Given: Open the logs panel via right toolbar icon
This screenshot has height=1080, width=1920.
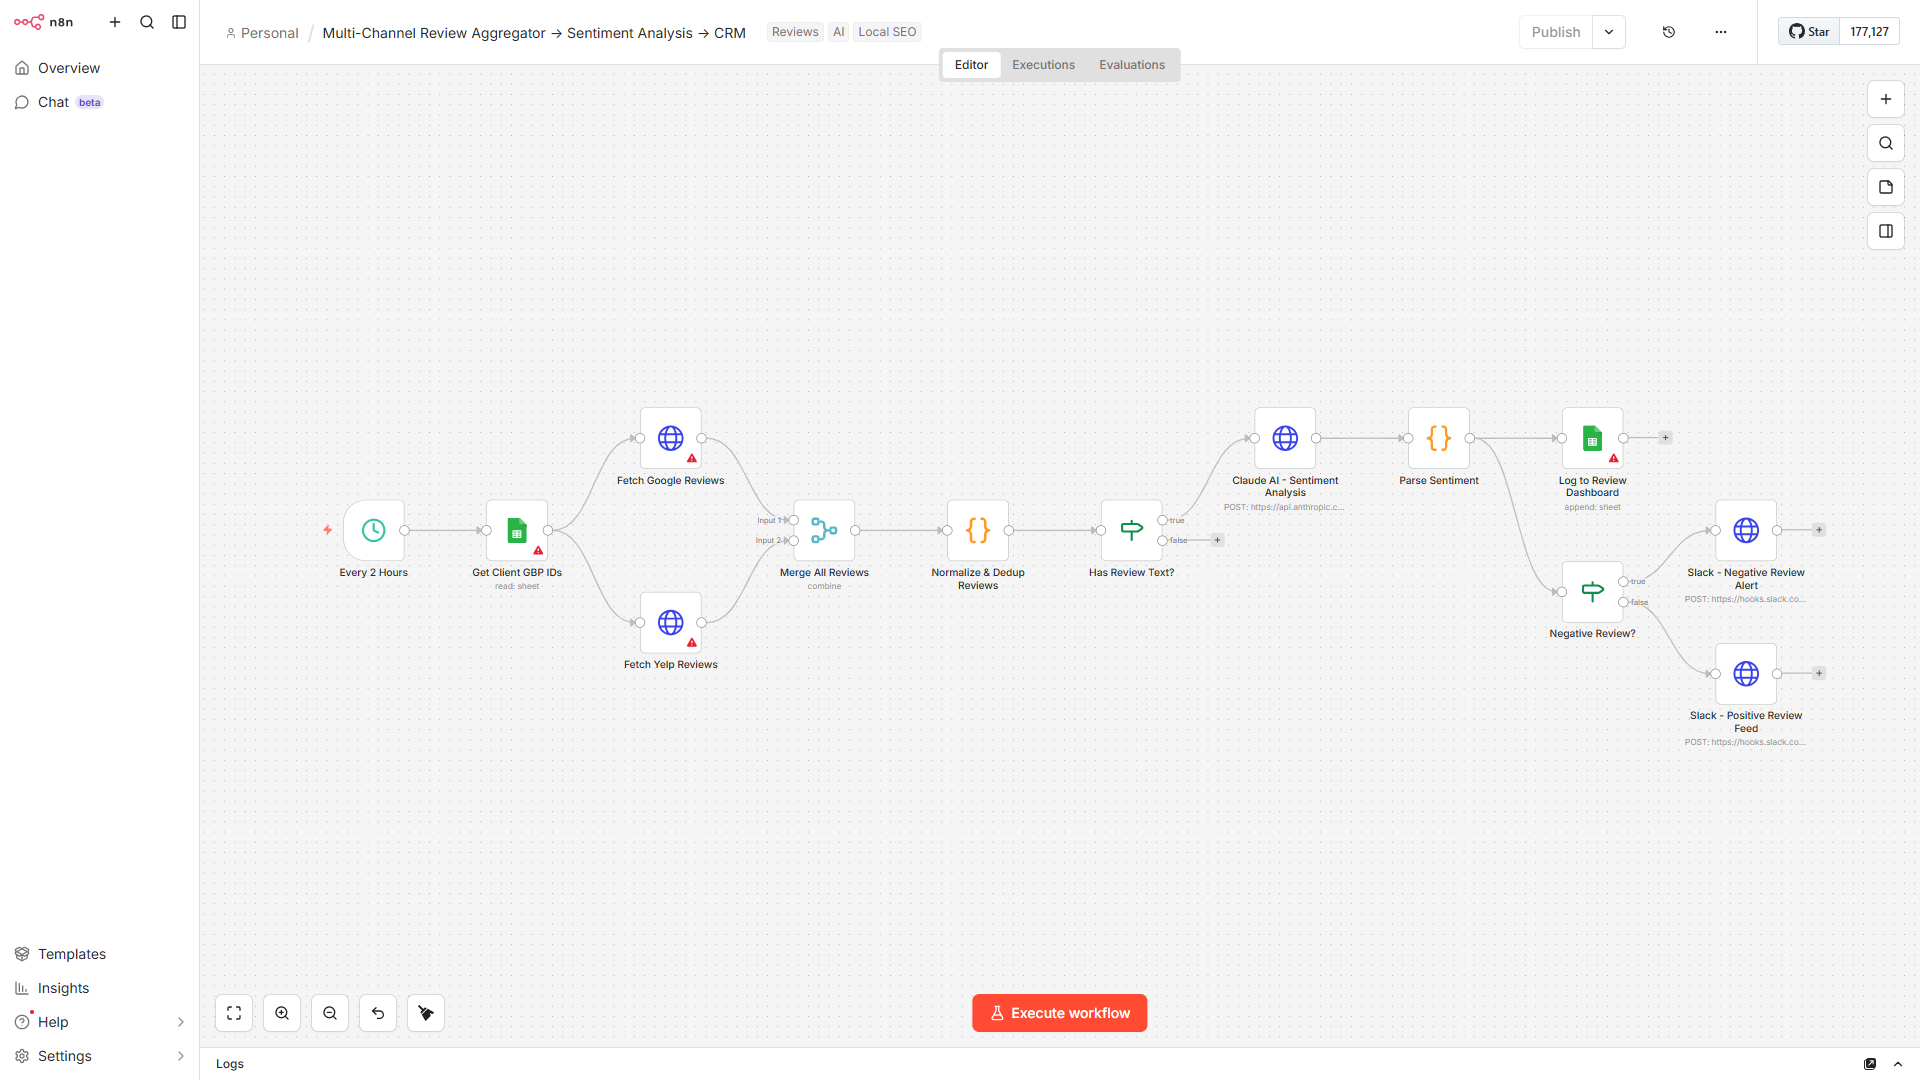Looking at the screenshot, I should click(1886, 231).
